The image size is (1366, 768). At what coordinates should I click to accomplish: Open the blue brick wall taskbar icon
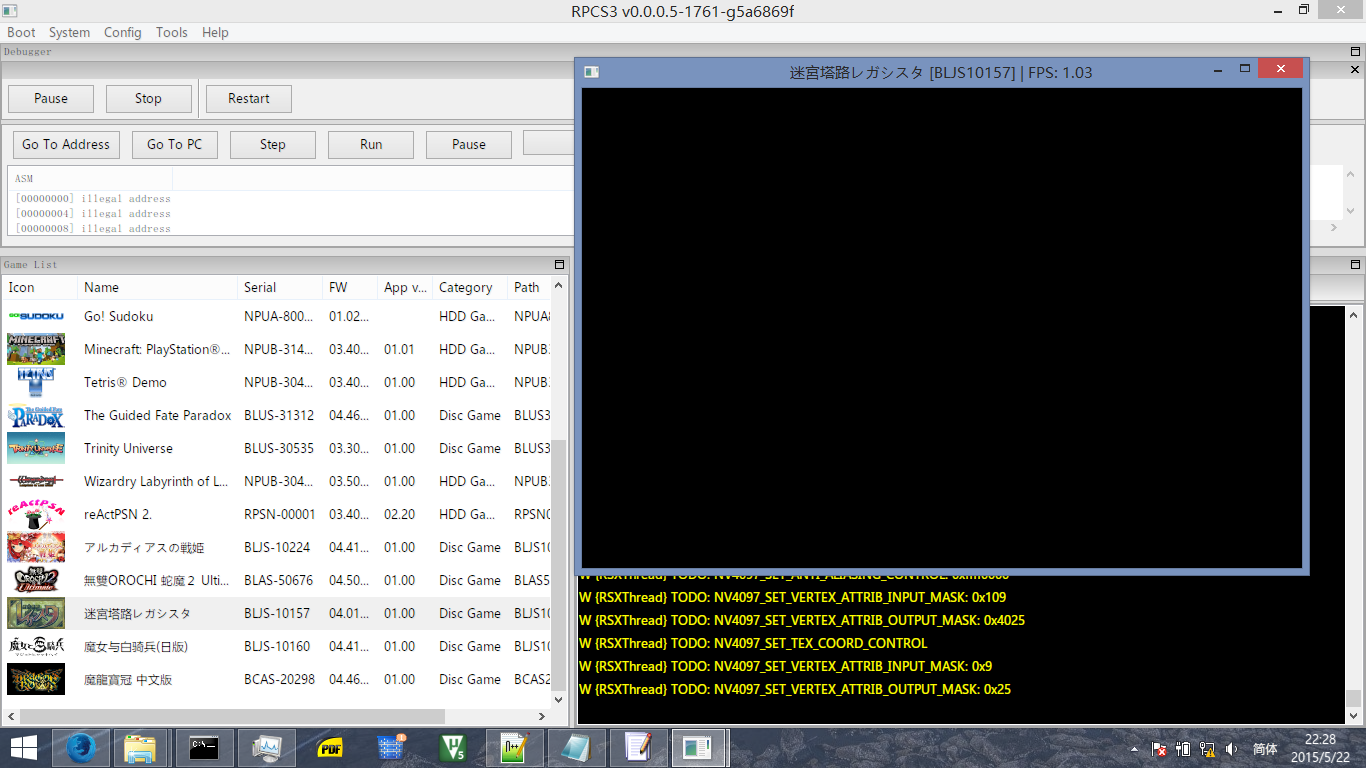(x=391, y=748)
